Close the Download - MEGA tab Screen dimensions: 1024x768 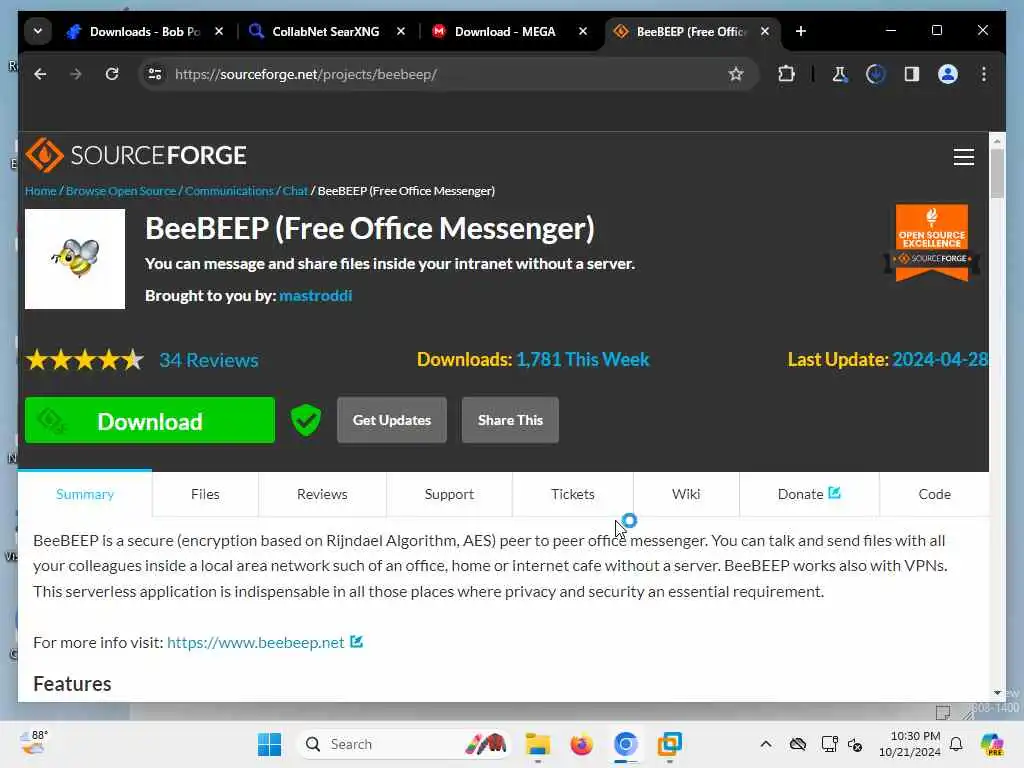tap(583, 31)
